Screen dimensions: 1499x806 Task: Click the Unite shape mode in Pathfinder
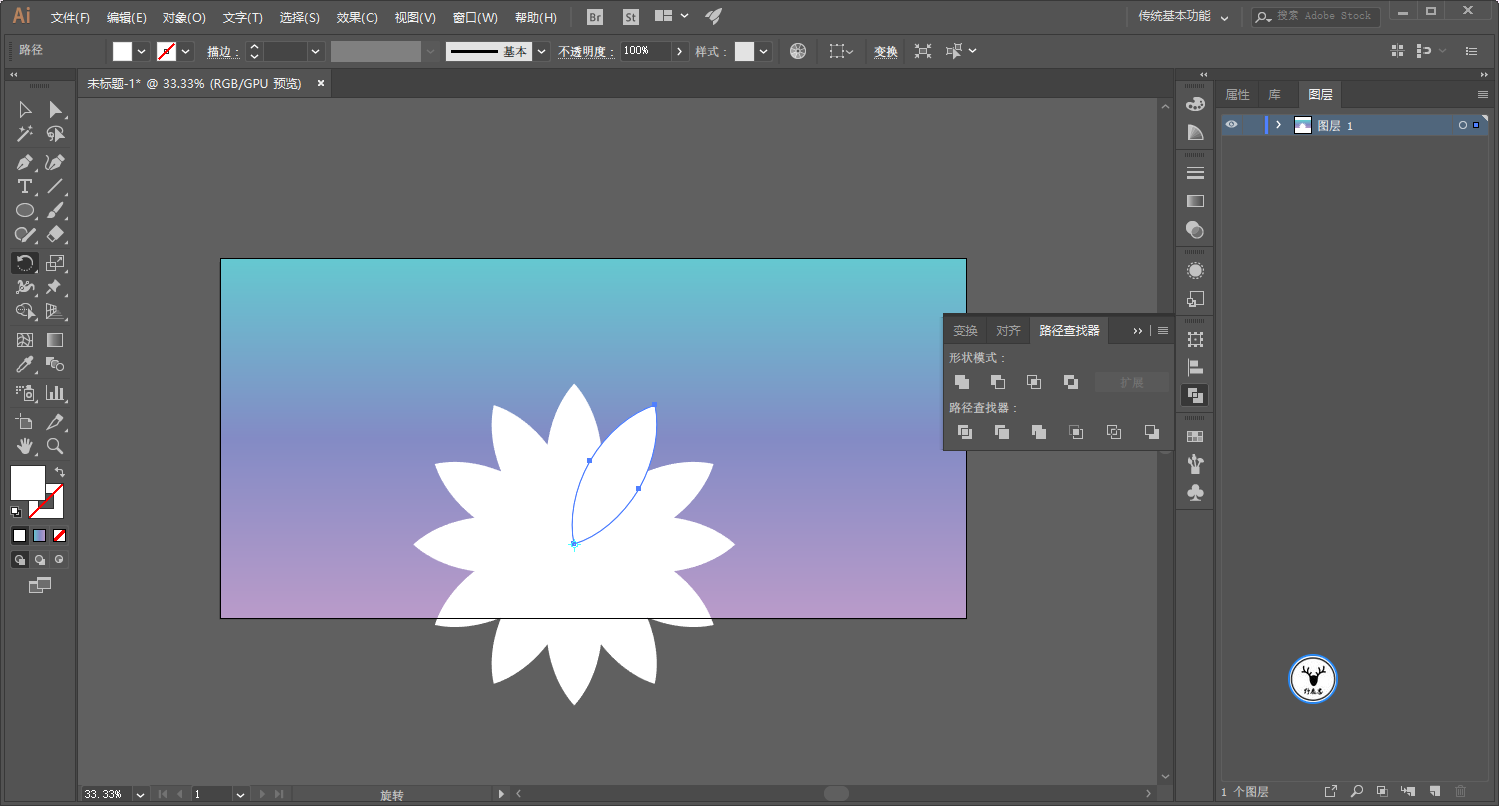(962, 382)
